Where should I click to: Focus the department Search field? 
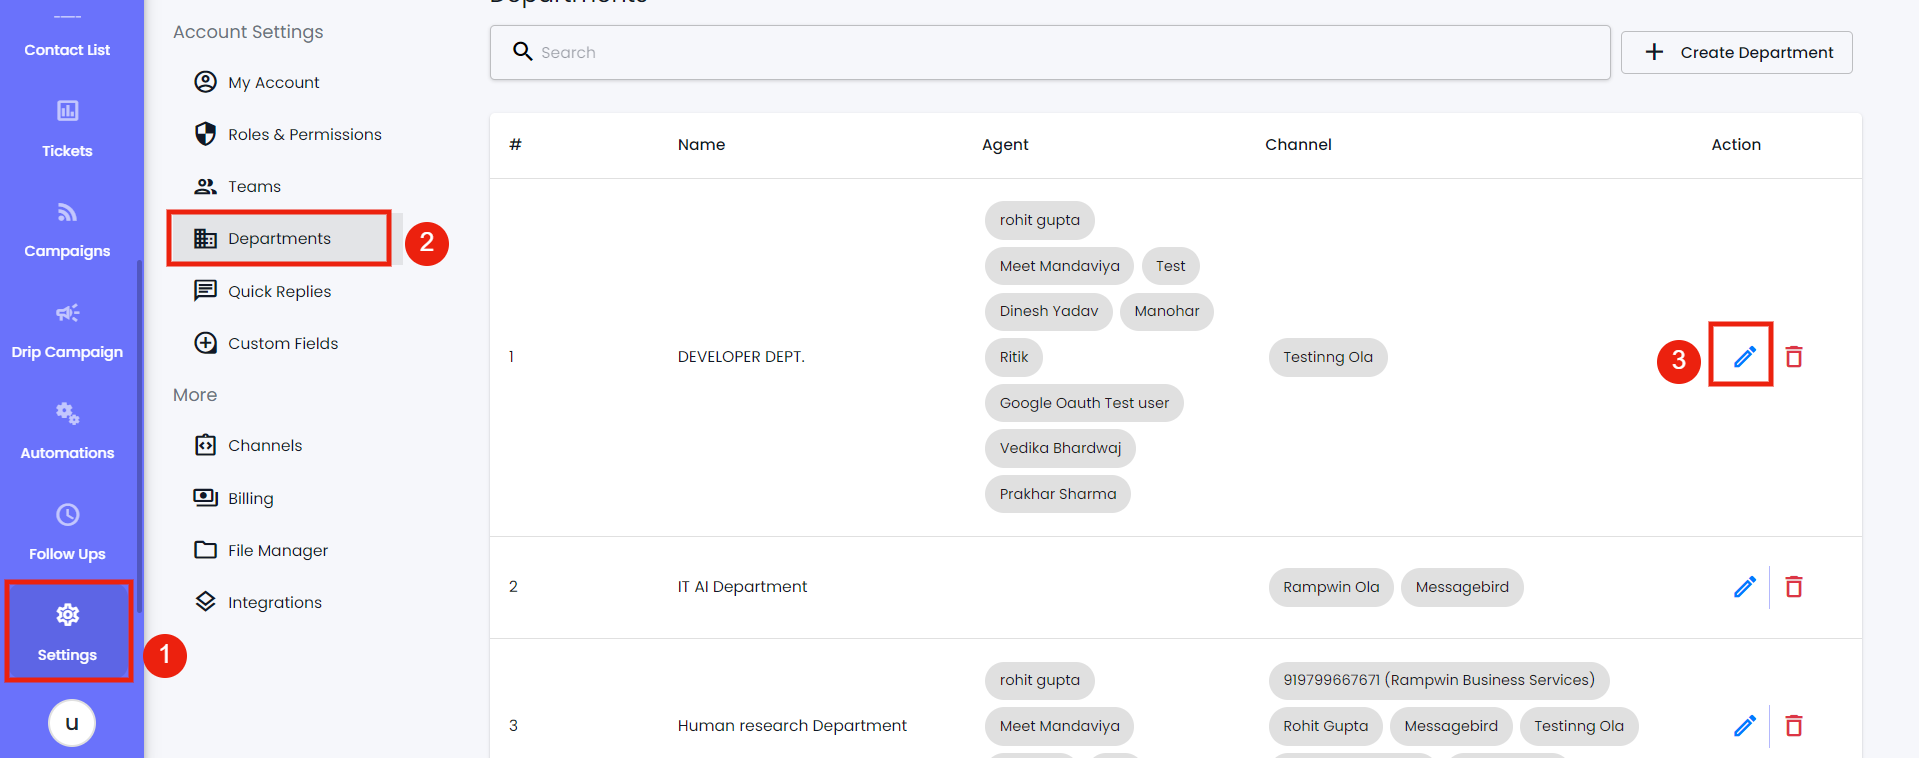(1050, 52)
